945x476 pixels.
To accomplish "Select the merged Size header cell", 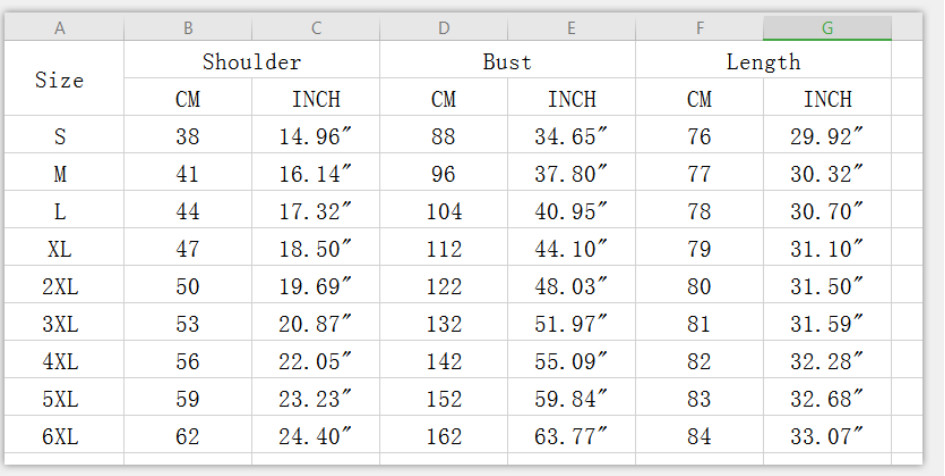I will (60, 80).
